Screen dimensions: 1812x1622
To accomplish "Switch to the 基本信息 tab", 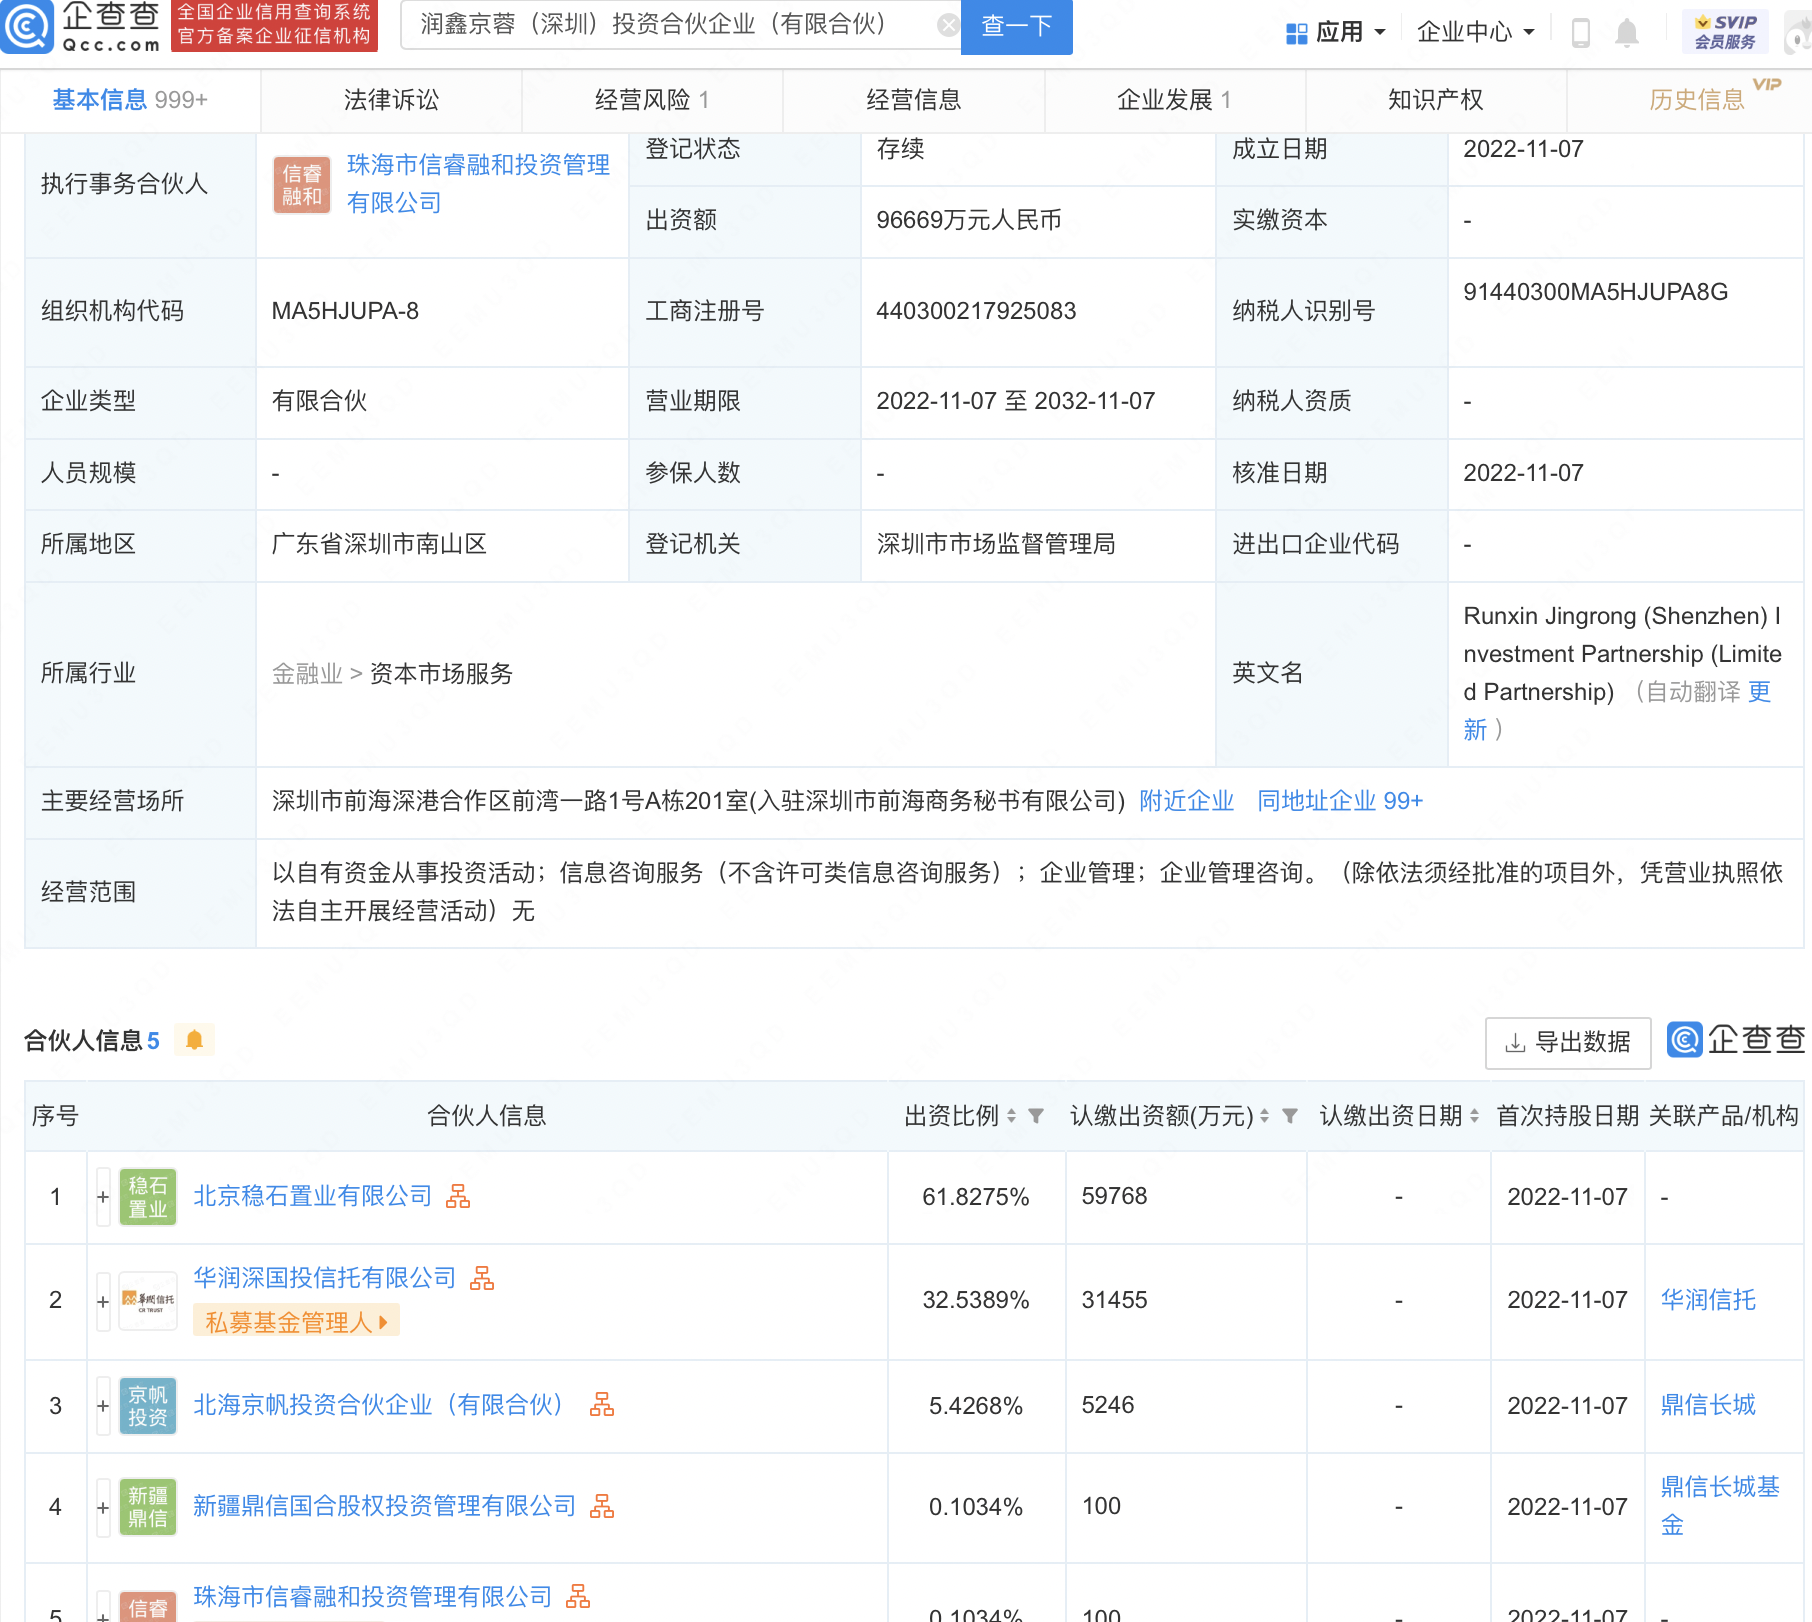I will 130,100.
